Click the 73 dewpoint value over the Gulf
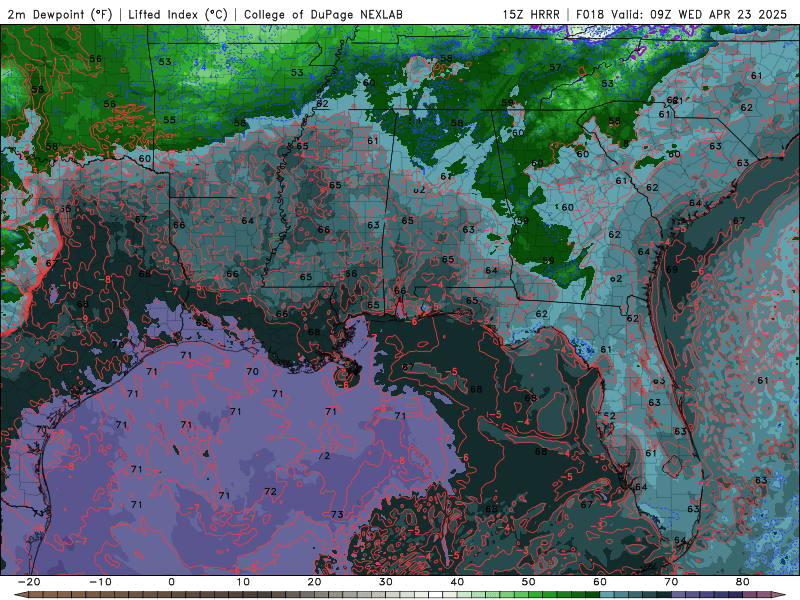The width and height of the screenshot is (800, 600). coord(337,514)
